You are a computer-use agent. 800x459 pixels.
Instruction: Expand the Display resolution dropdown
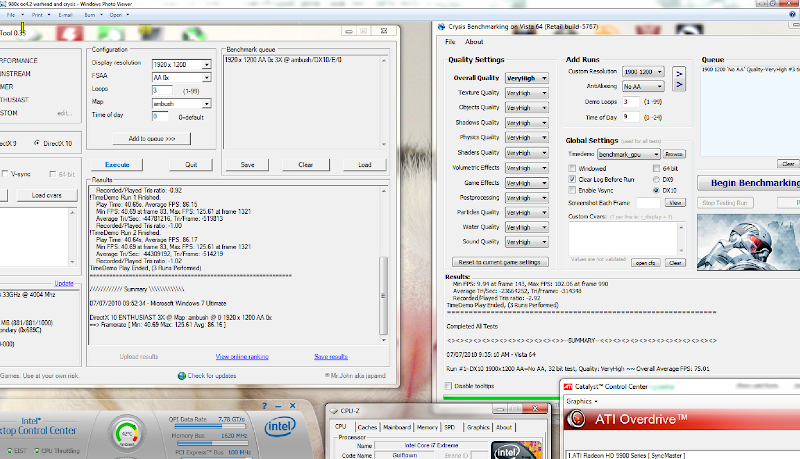206,65
